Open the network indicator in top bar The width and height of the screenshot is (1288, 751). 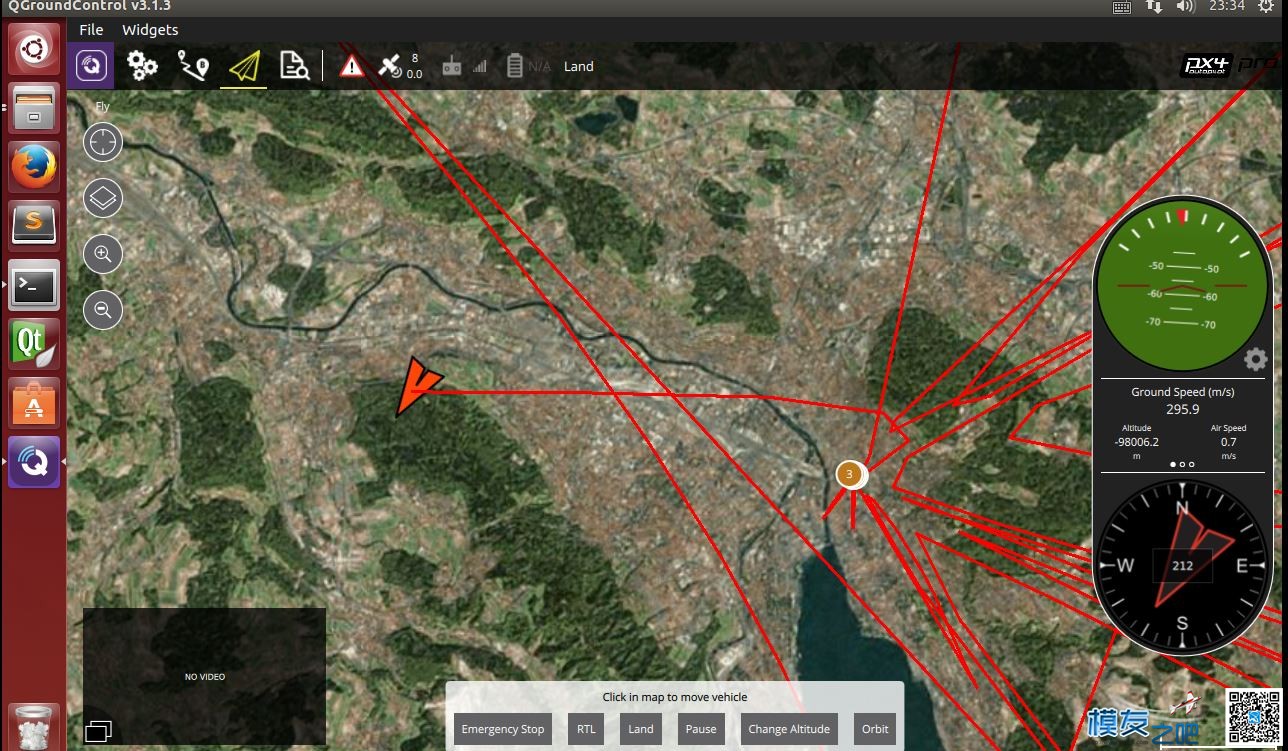(1154, 6)
